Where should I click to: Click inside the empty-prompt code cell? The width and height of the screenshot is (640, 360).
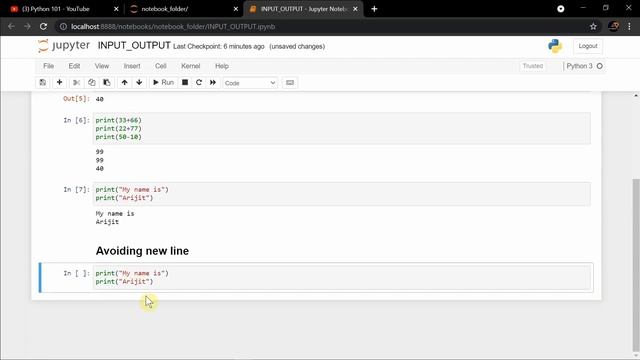(342, 277)
